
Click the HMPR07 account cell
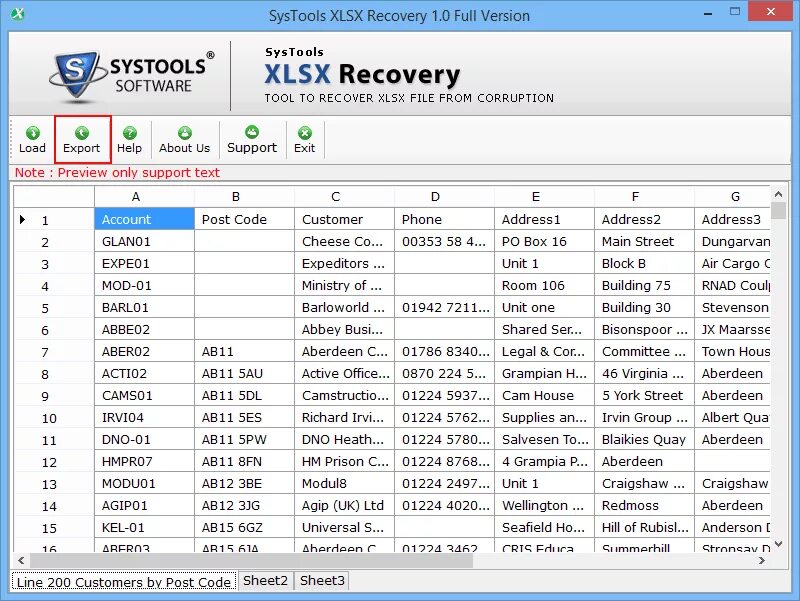point(144,462)
